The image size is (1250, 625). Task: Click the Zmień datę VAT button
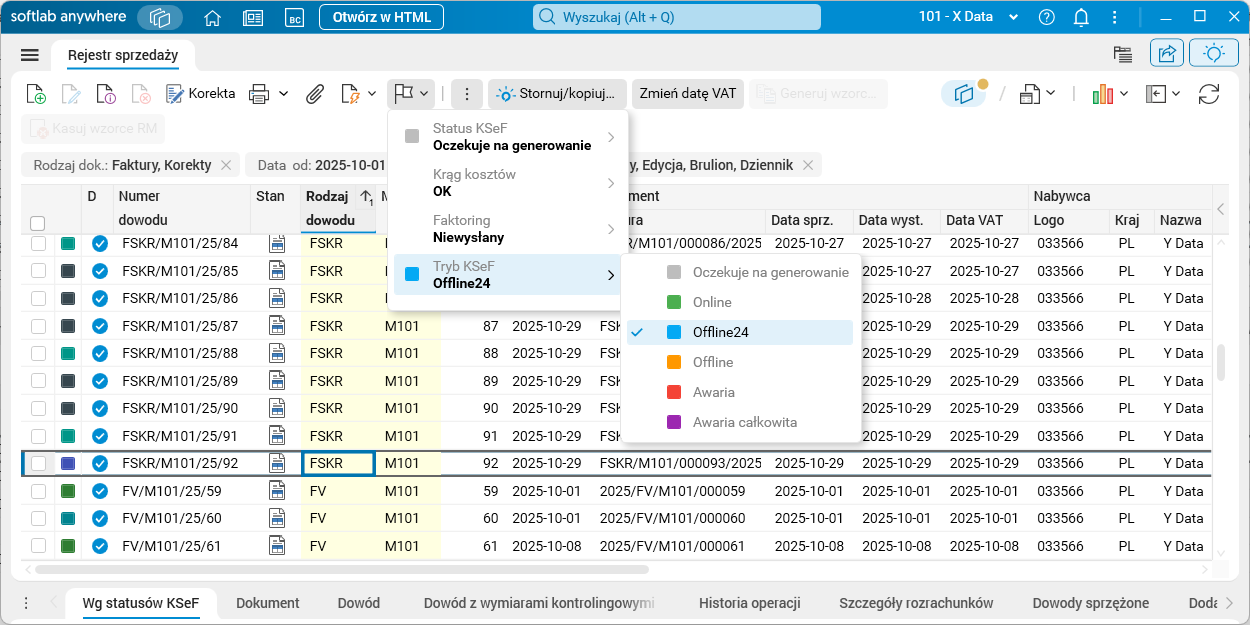[688, 94]
